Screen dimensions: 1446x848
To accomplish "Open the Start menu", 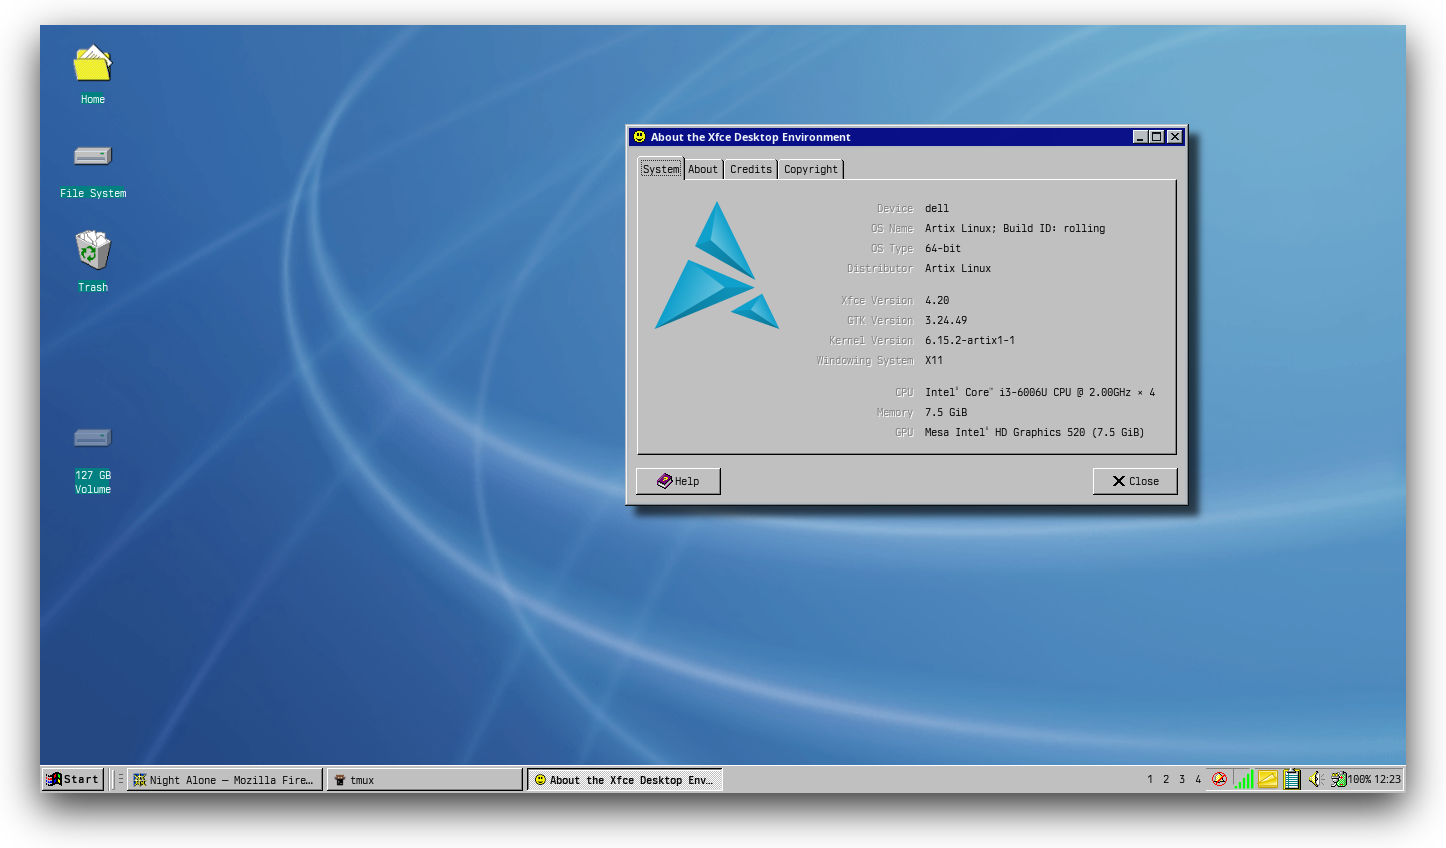I will pyautogui.click(x=71, y=778).
